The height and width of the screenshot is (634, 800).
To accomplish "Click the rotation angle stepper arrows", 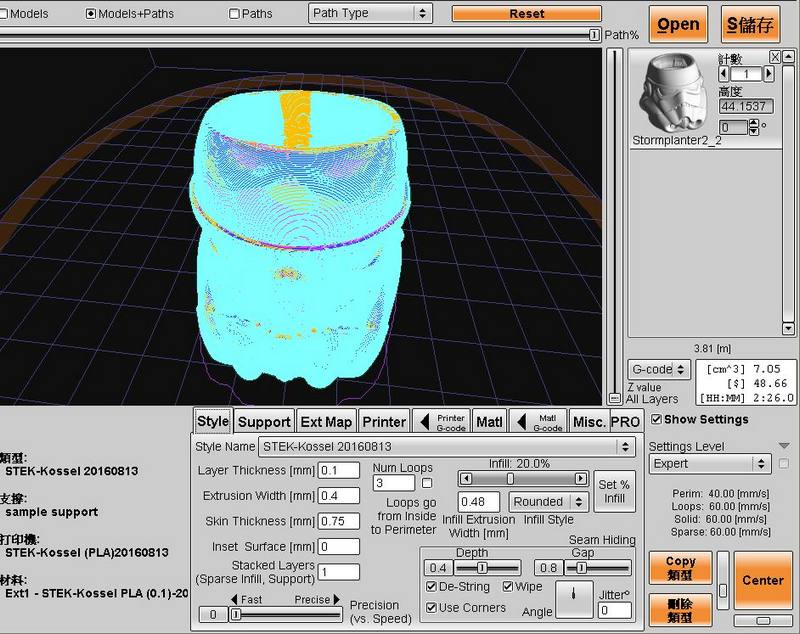I will [754, 126].
